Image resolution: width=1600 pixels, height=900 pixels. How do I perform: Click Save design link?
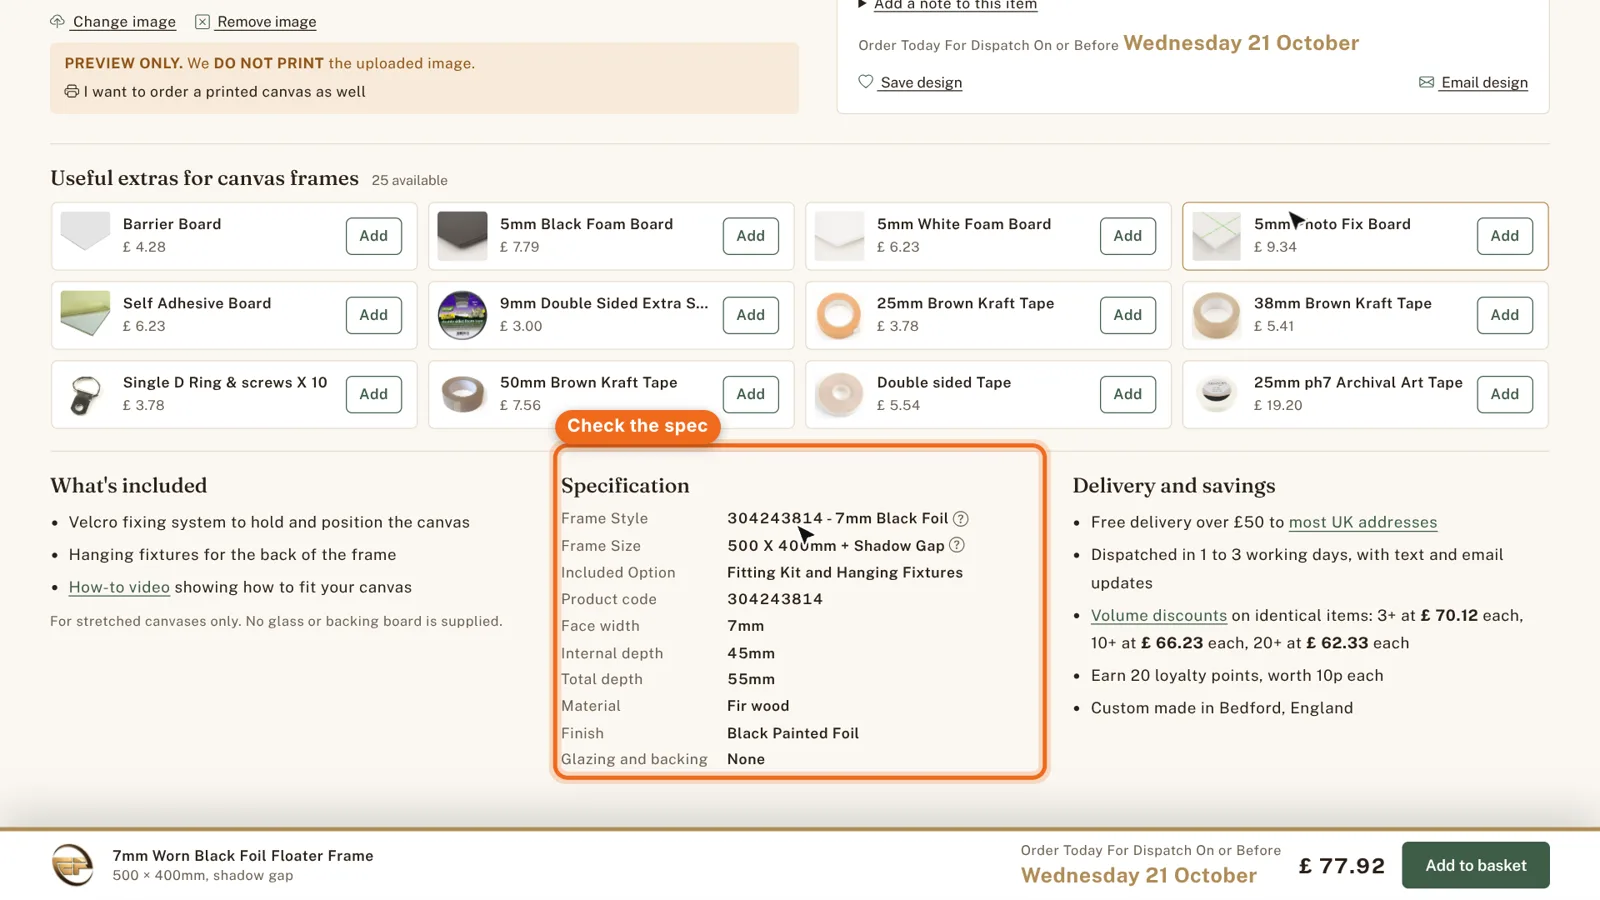921,82
